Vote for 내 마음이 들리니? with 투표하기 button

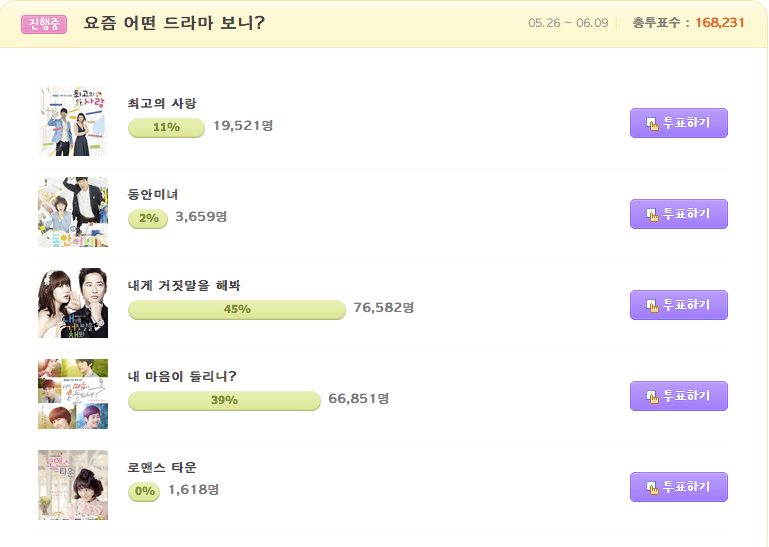[x=679, y=396]
